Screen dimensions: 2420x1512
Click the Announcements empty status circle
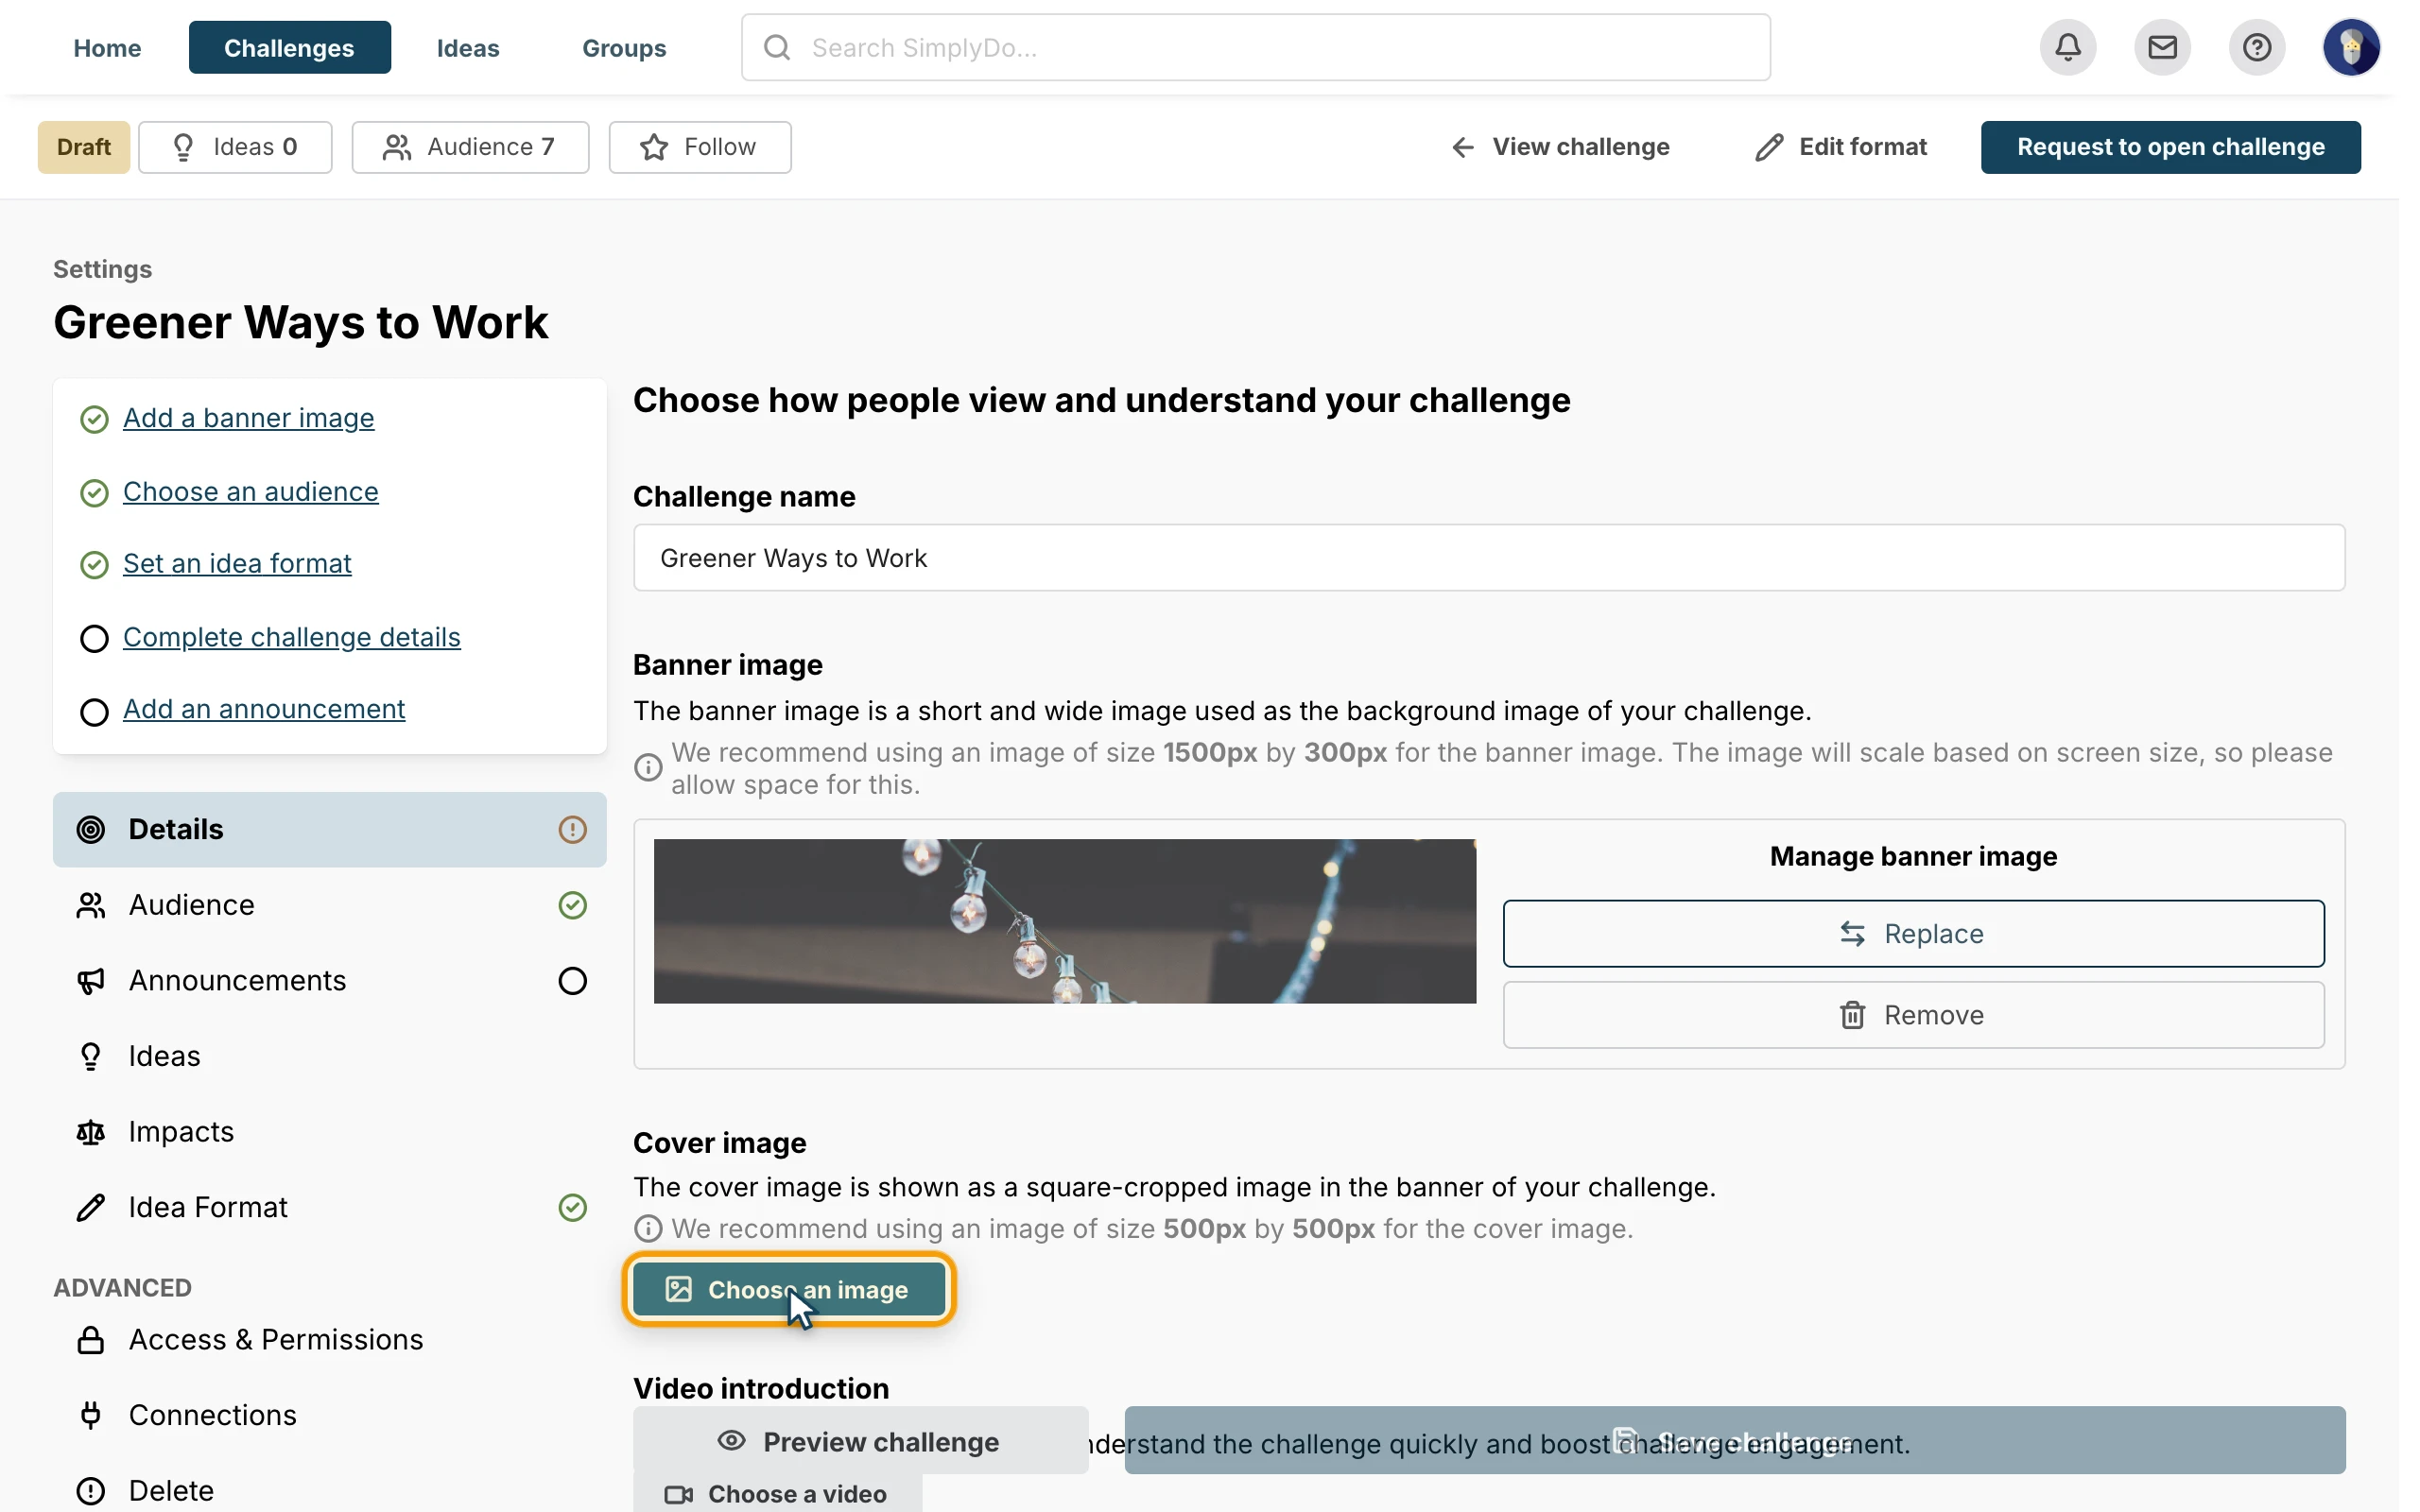(572, 981)
